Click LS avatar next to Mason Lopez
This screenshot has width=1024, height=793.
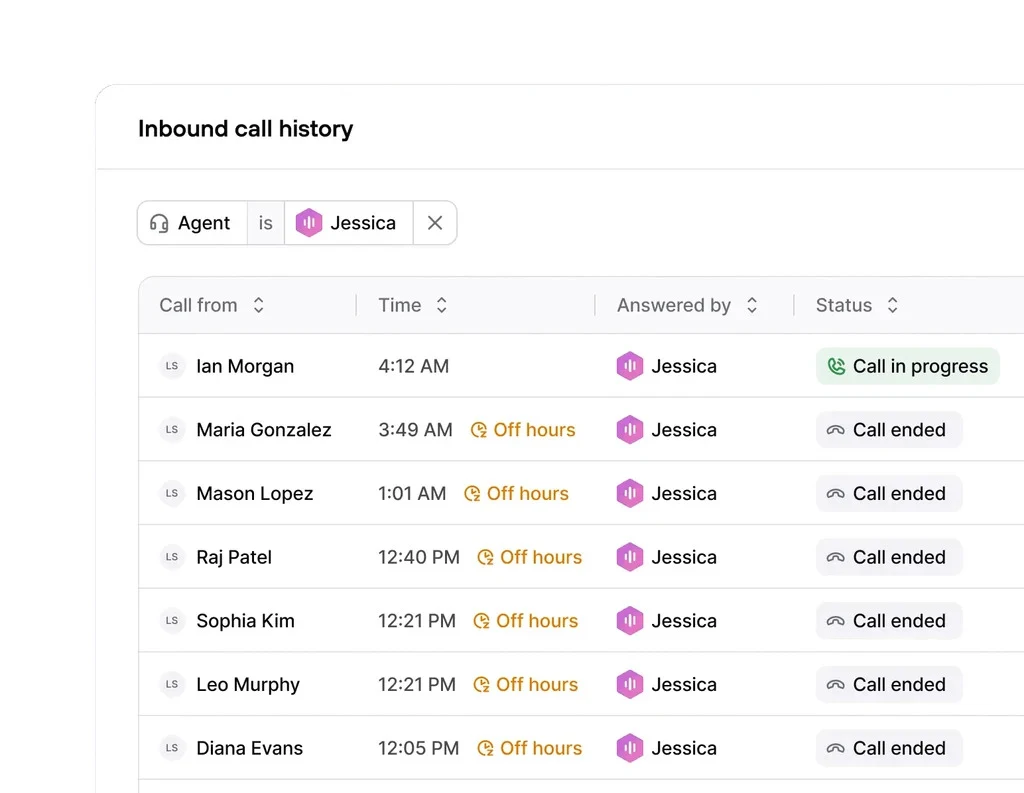(x=172, y=493)
